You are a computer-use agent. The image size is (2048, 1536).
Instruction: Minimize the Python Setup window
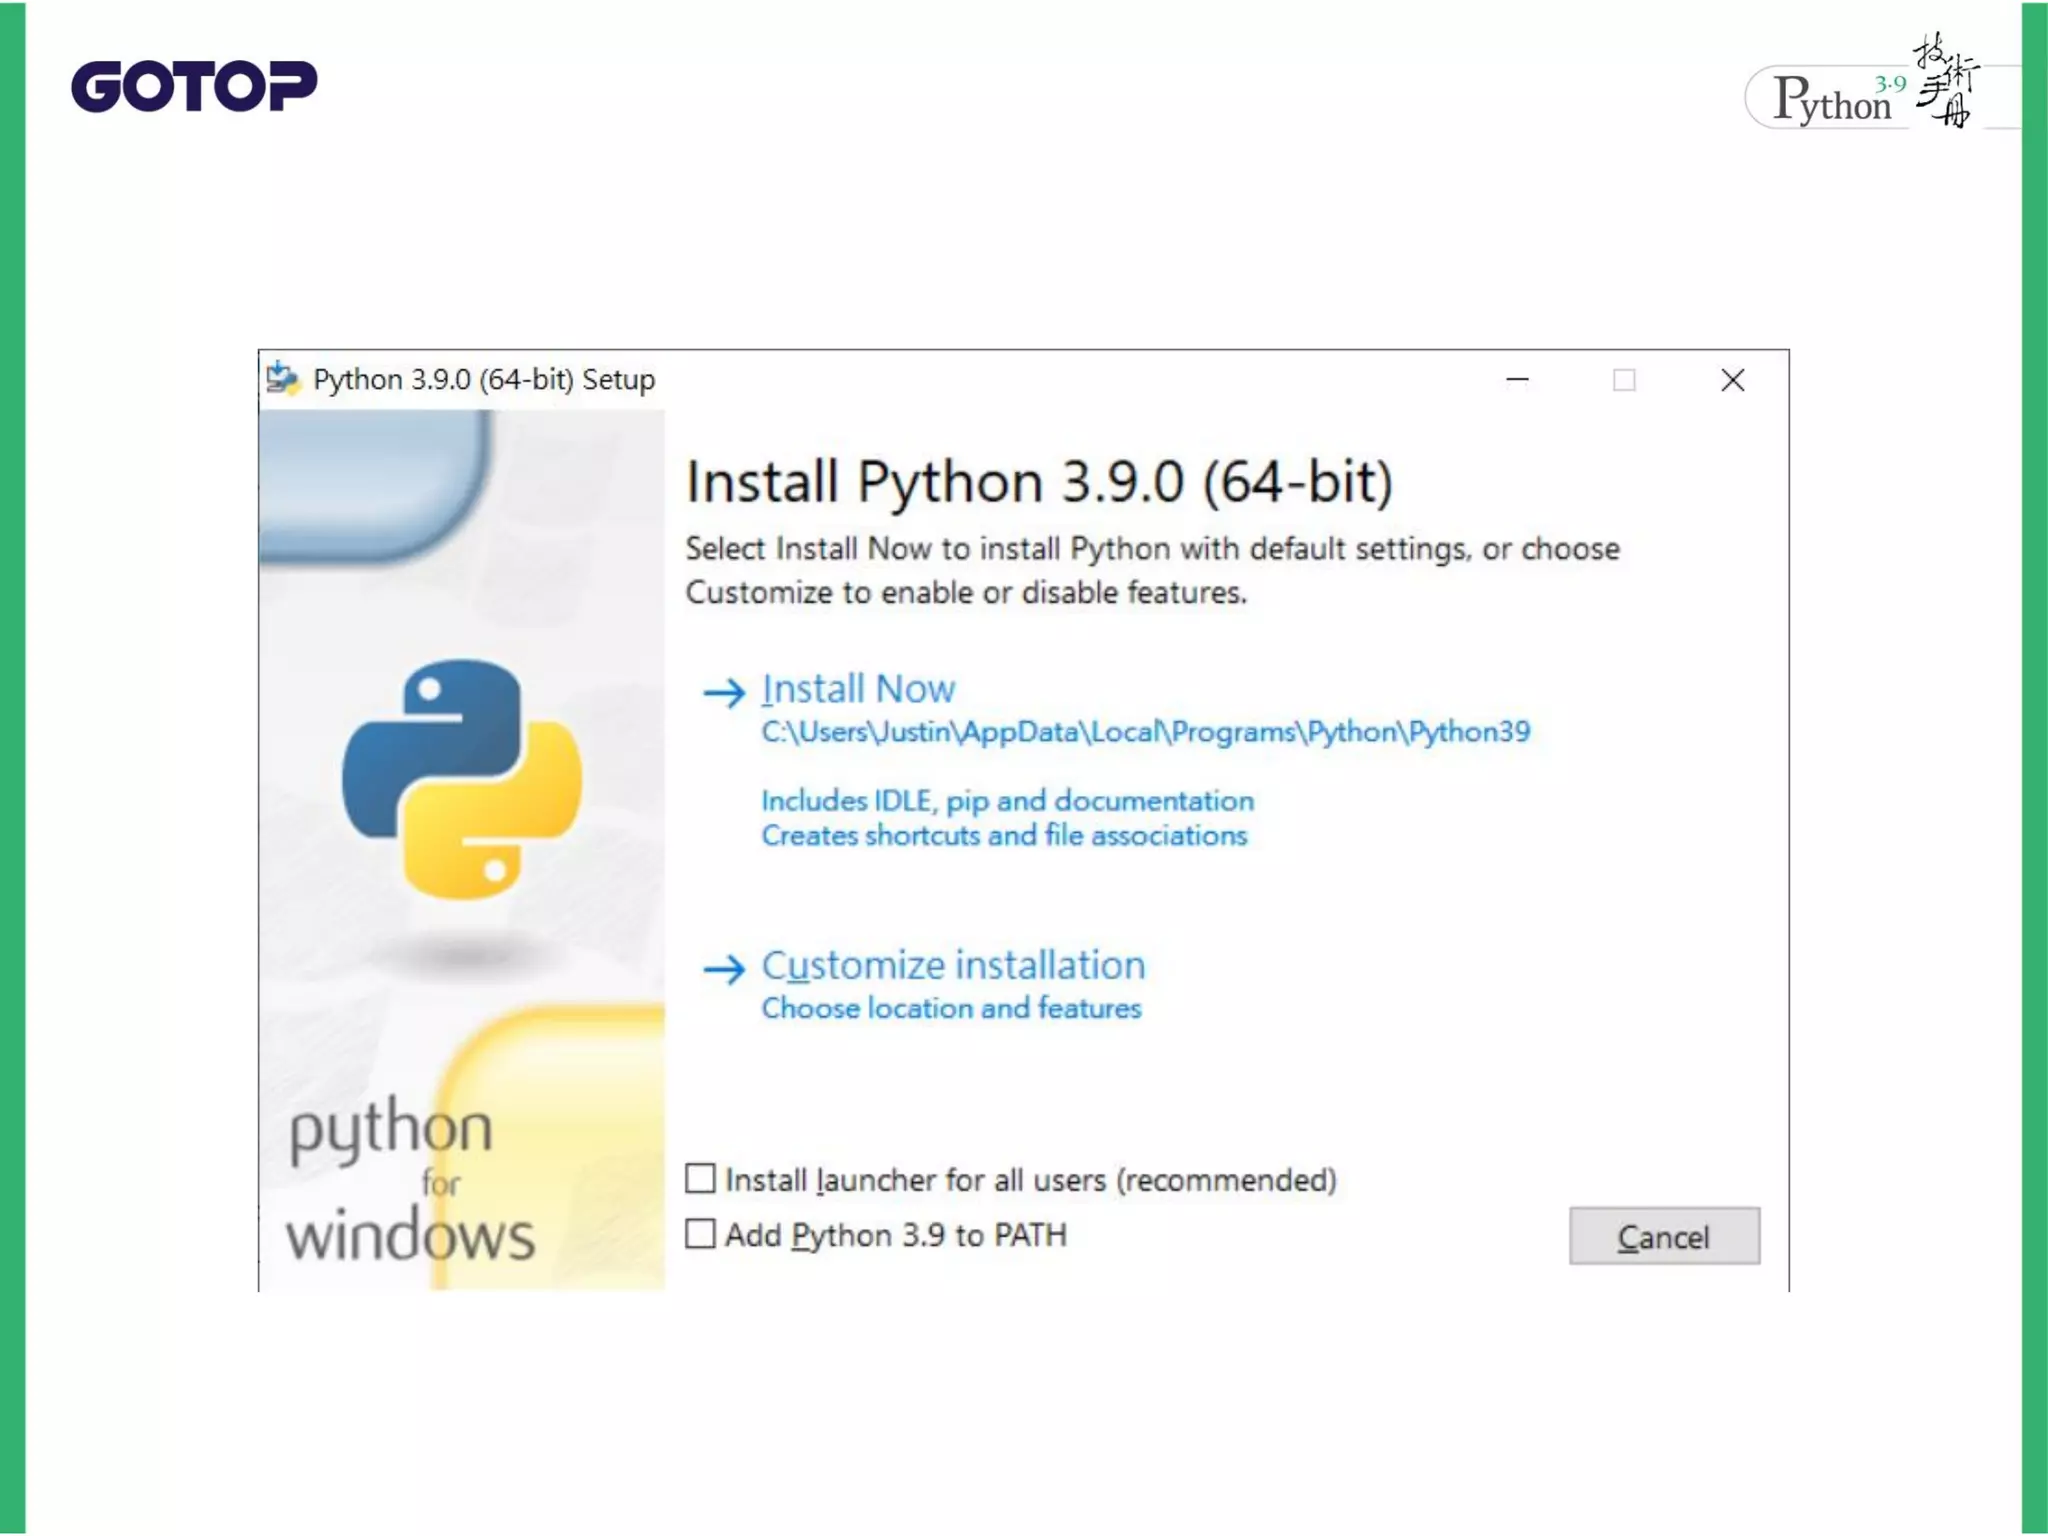point(1517,380)
